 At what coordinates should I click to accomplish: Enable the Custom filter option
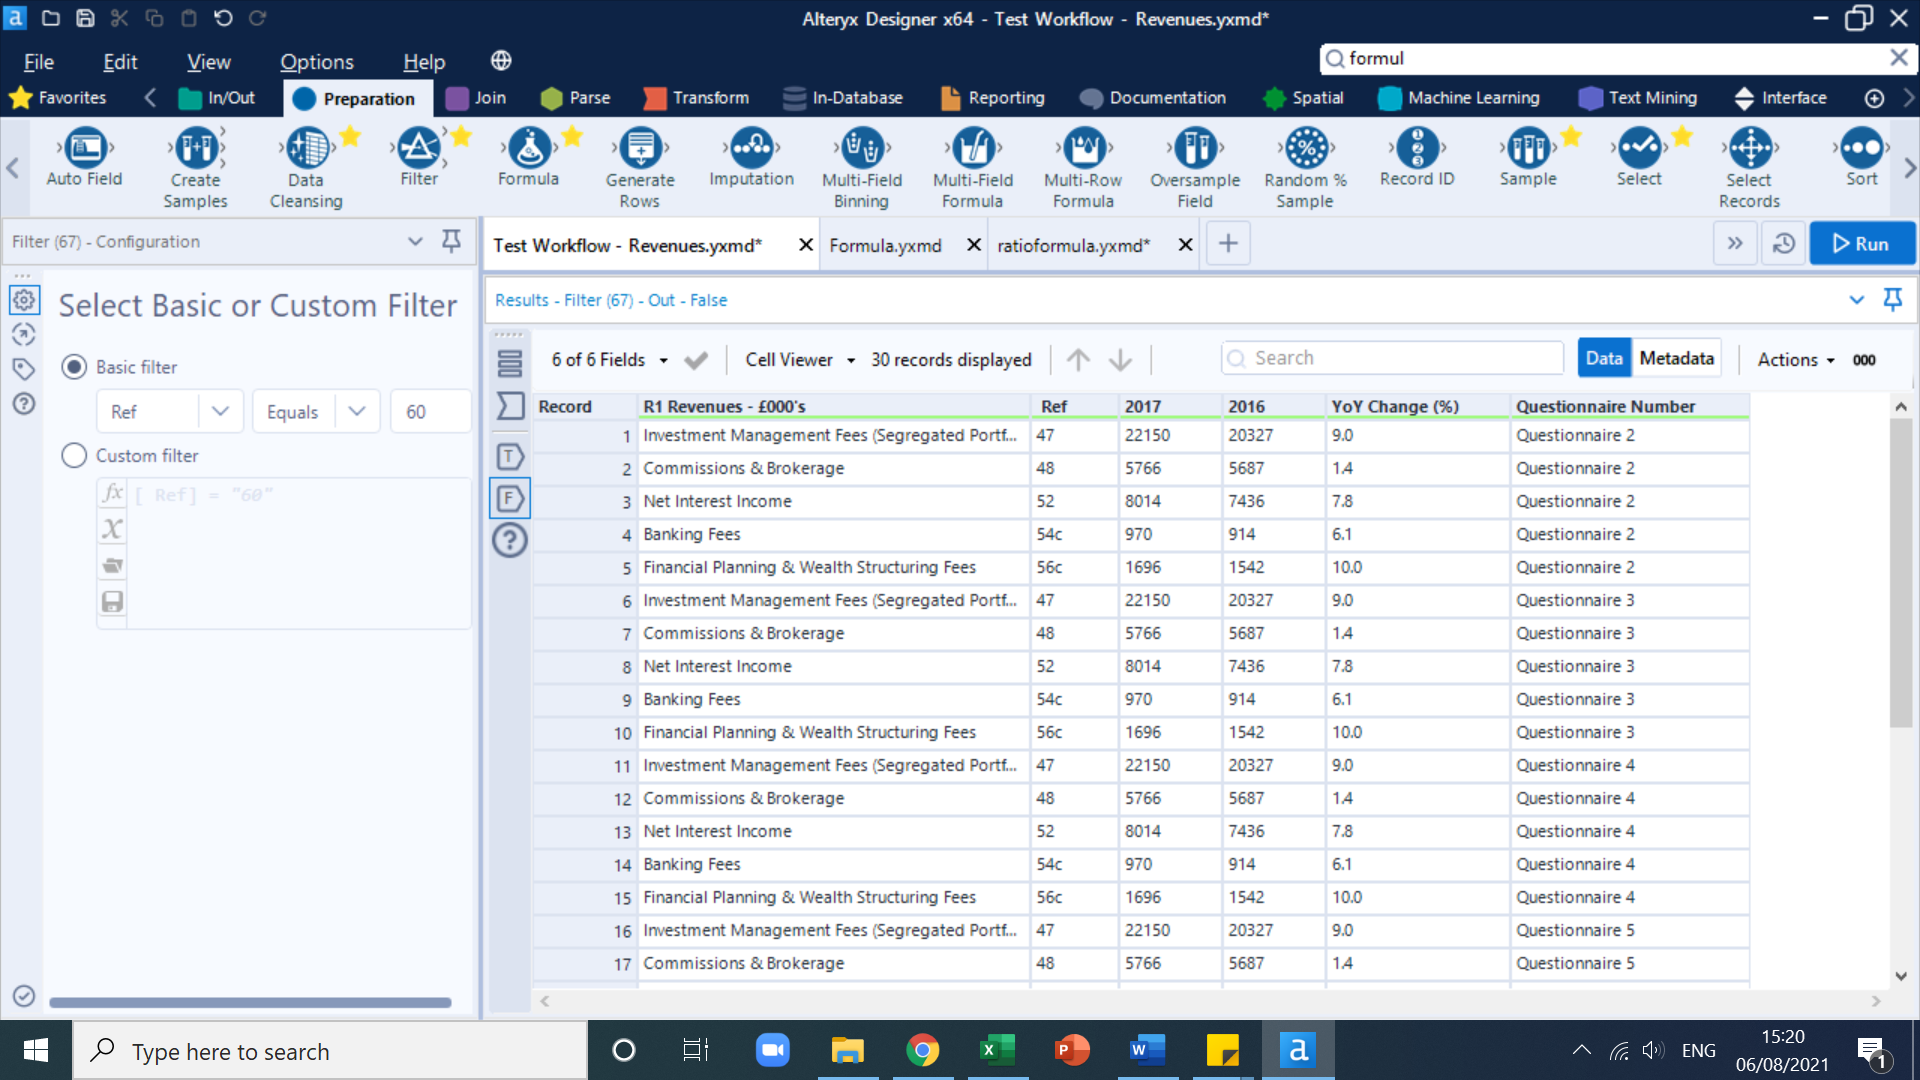pyautogui.click(x=74, y=455)
